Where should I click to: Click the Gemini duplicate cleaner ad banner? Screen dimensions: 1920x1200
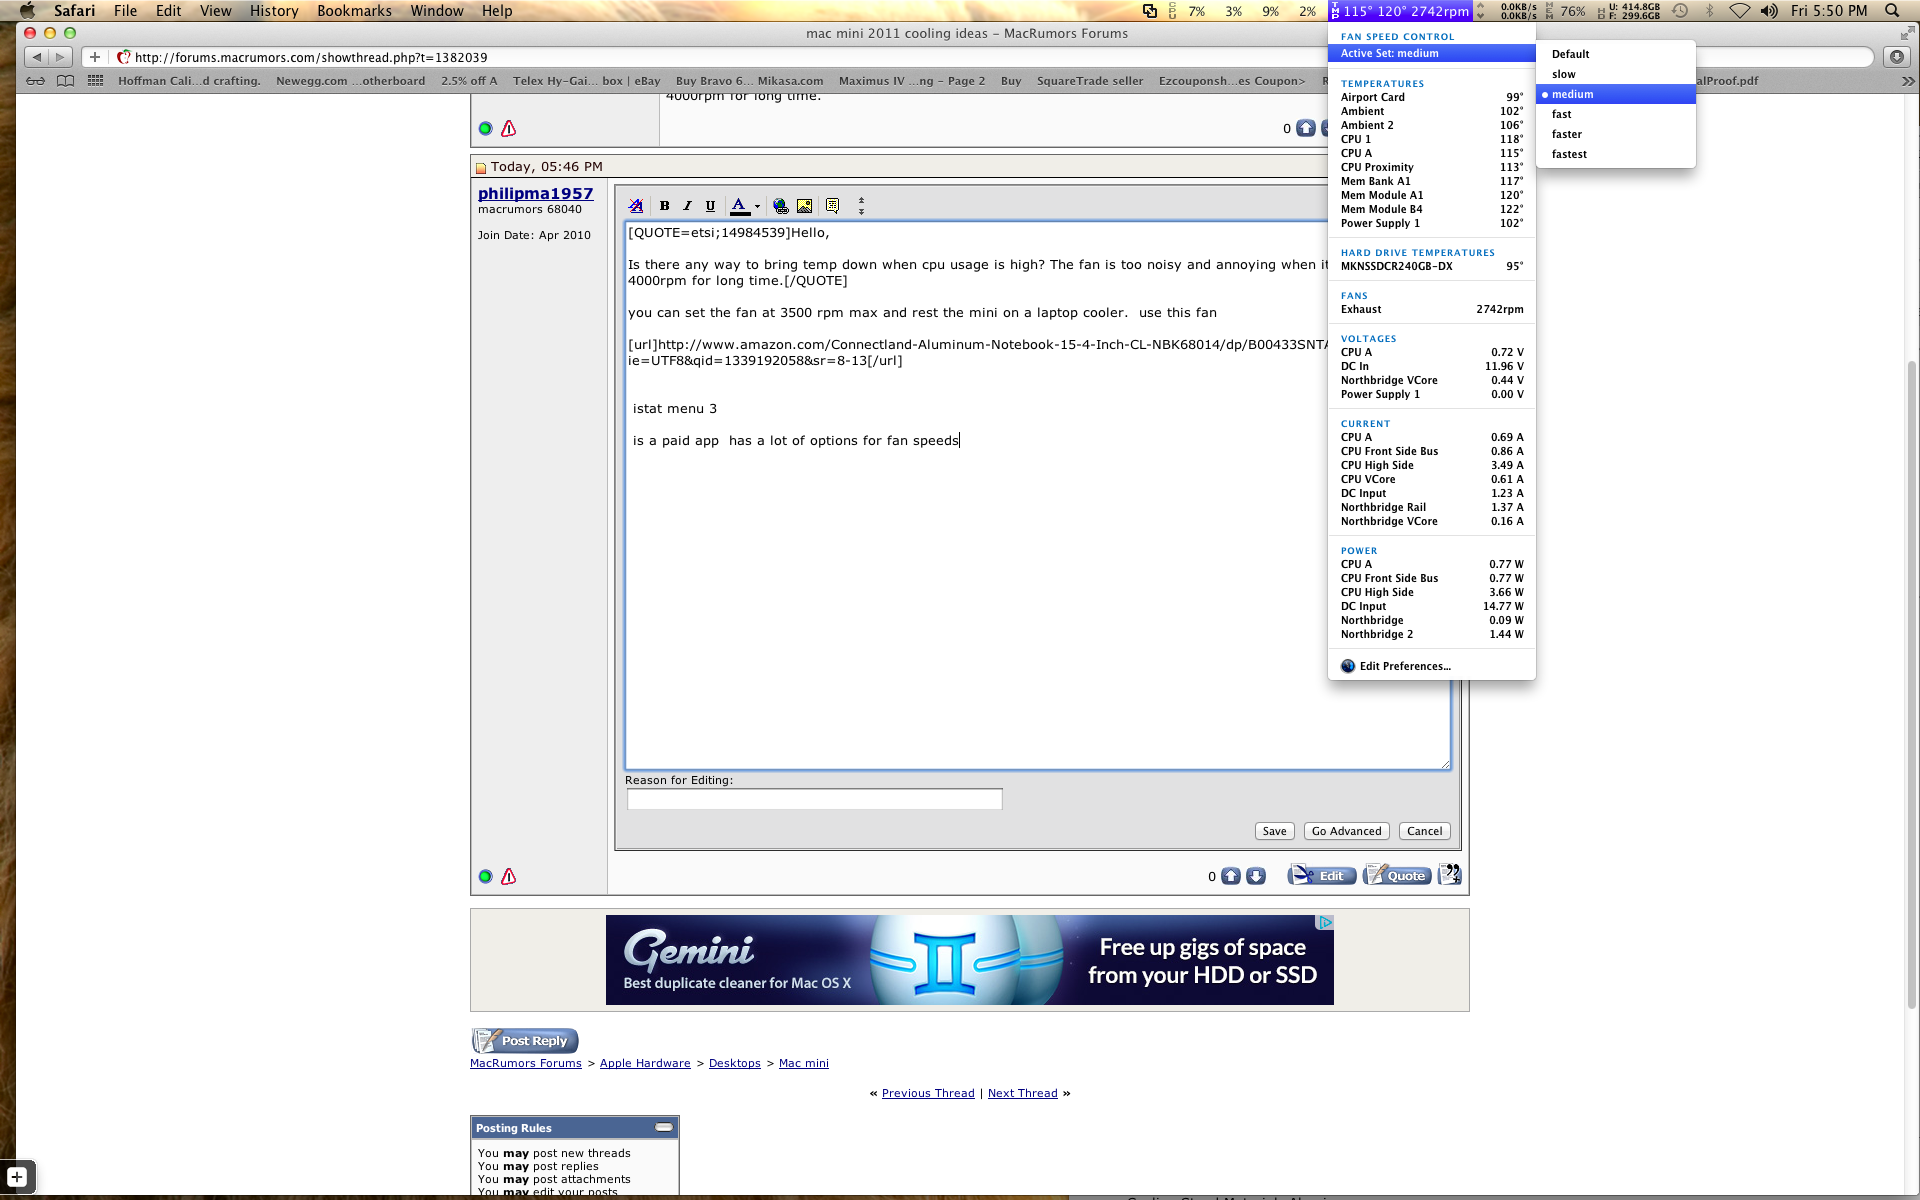point(969,960)
